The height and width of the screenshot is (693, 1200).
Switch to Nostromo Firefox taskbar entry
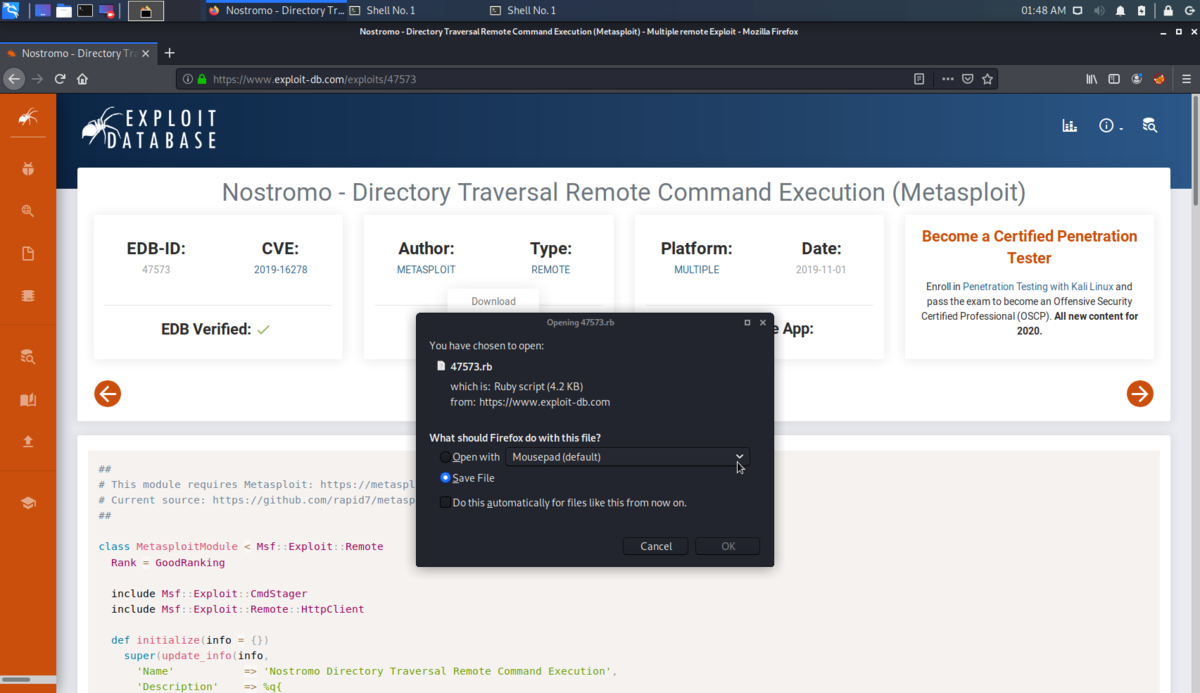tap(274, 11)
